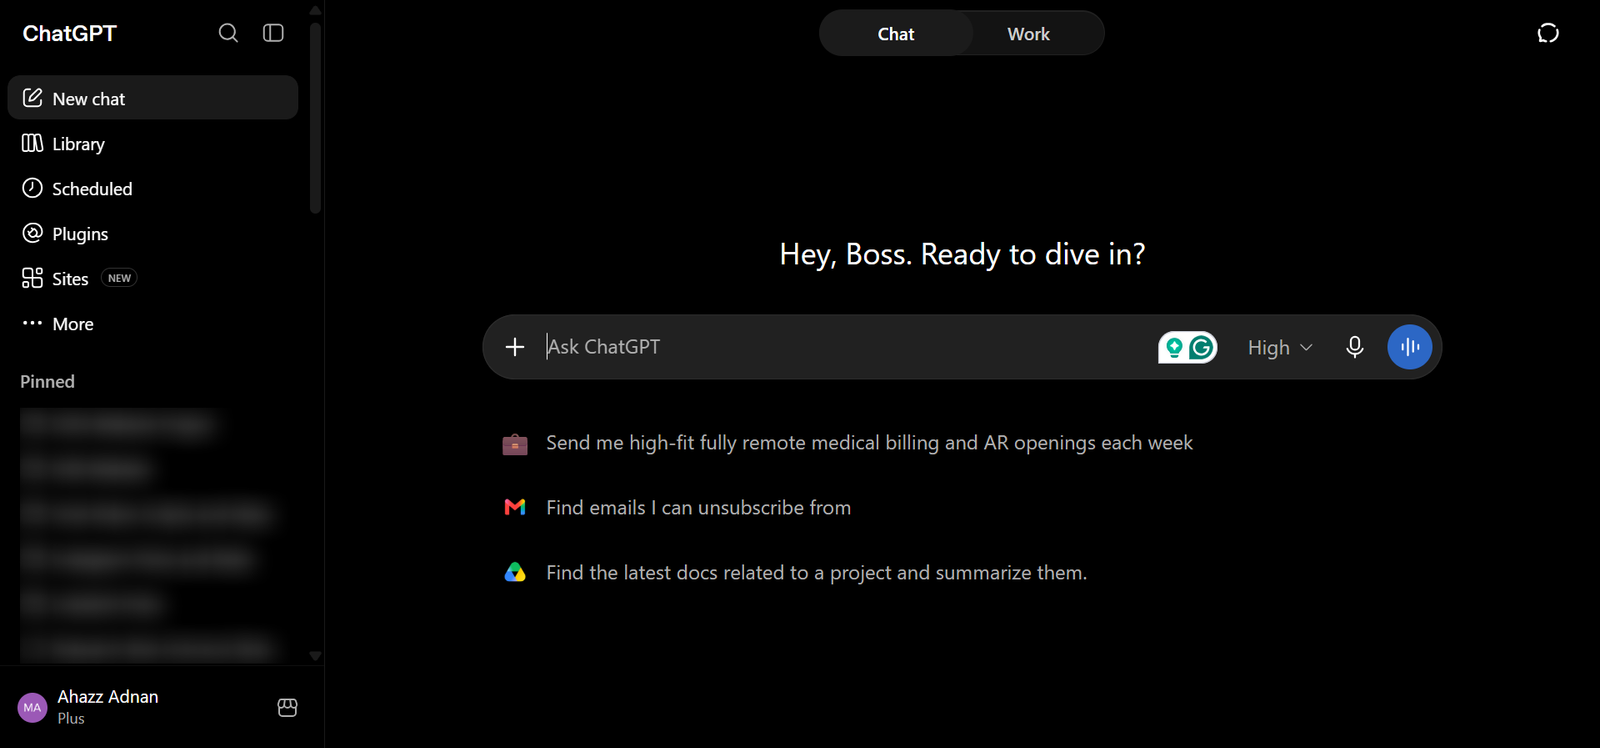Click the Plus plan label under the name
This screenshot has height=748, width=1600.
point(71,718)
